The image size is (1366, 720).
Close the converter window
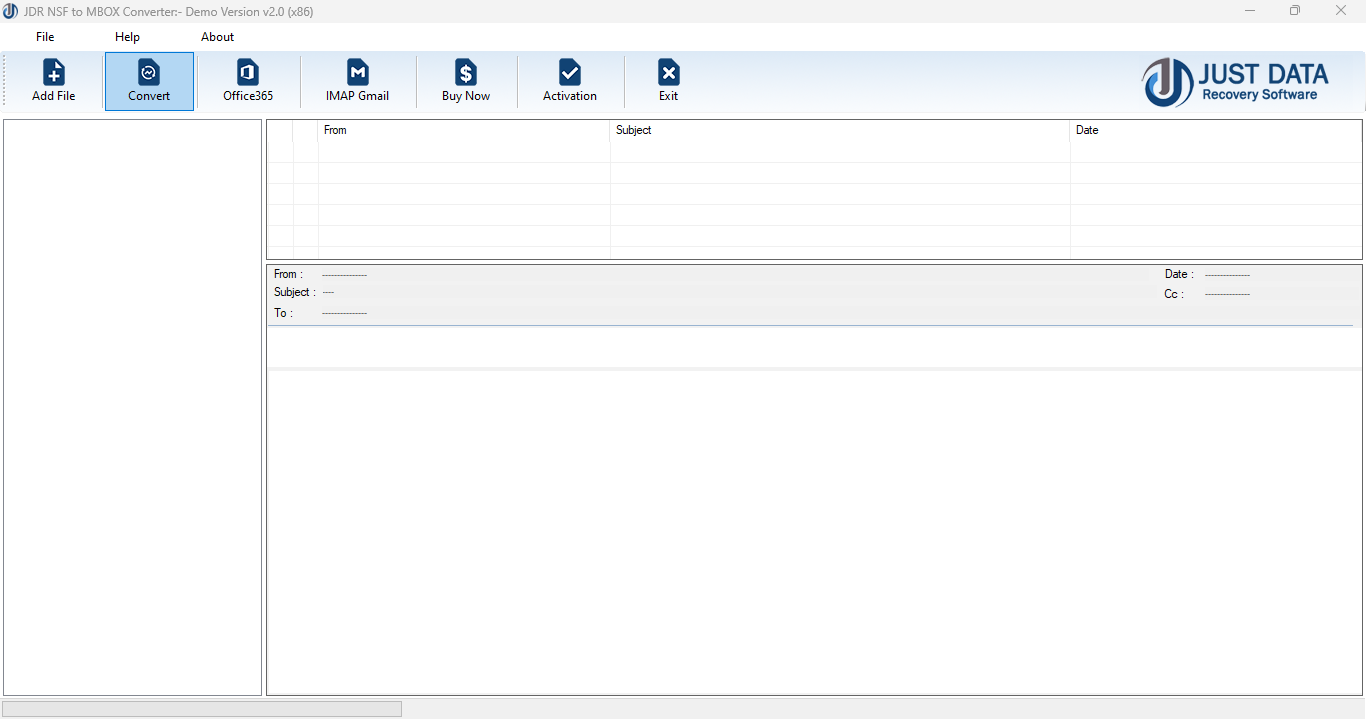pos(1341,11)
